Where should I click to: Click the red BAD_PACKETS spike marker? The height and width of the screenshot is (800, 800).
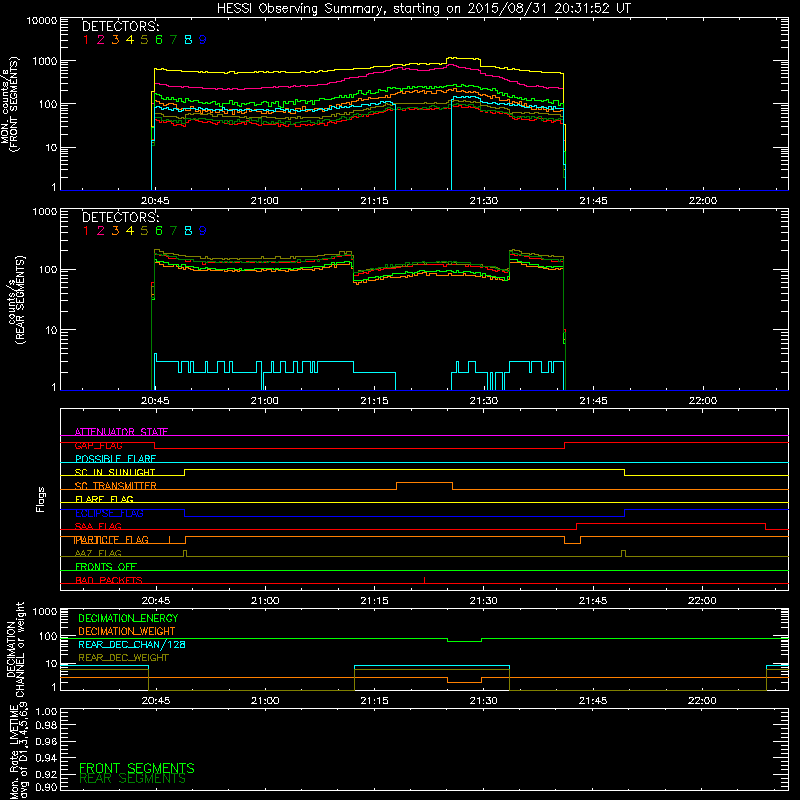(x=424, y=580)
